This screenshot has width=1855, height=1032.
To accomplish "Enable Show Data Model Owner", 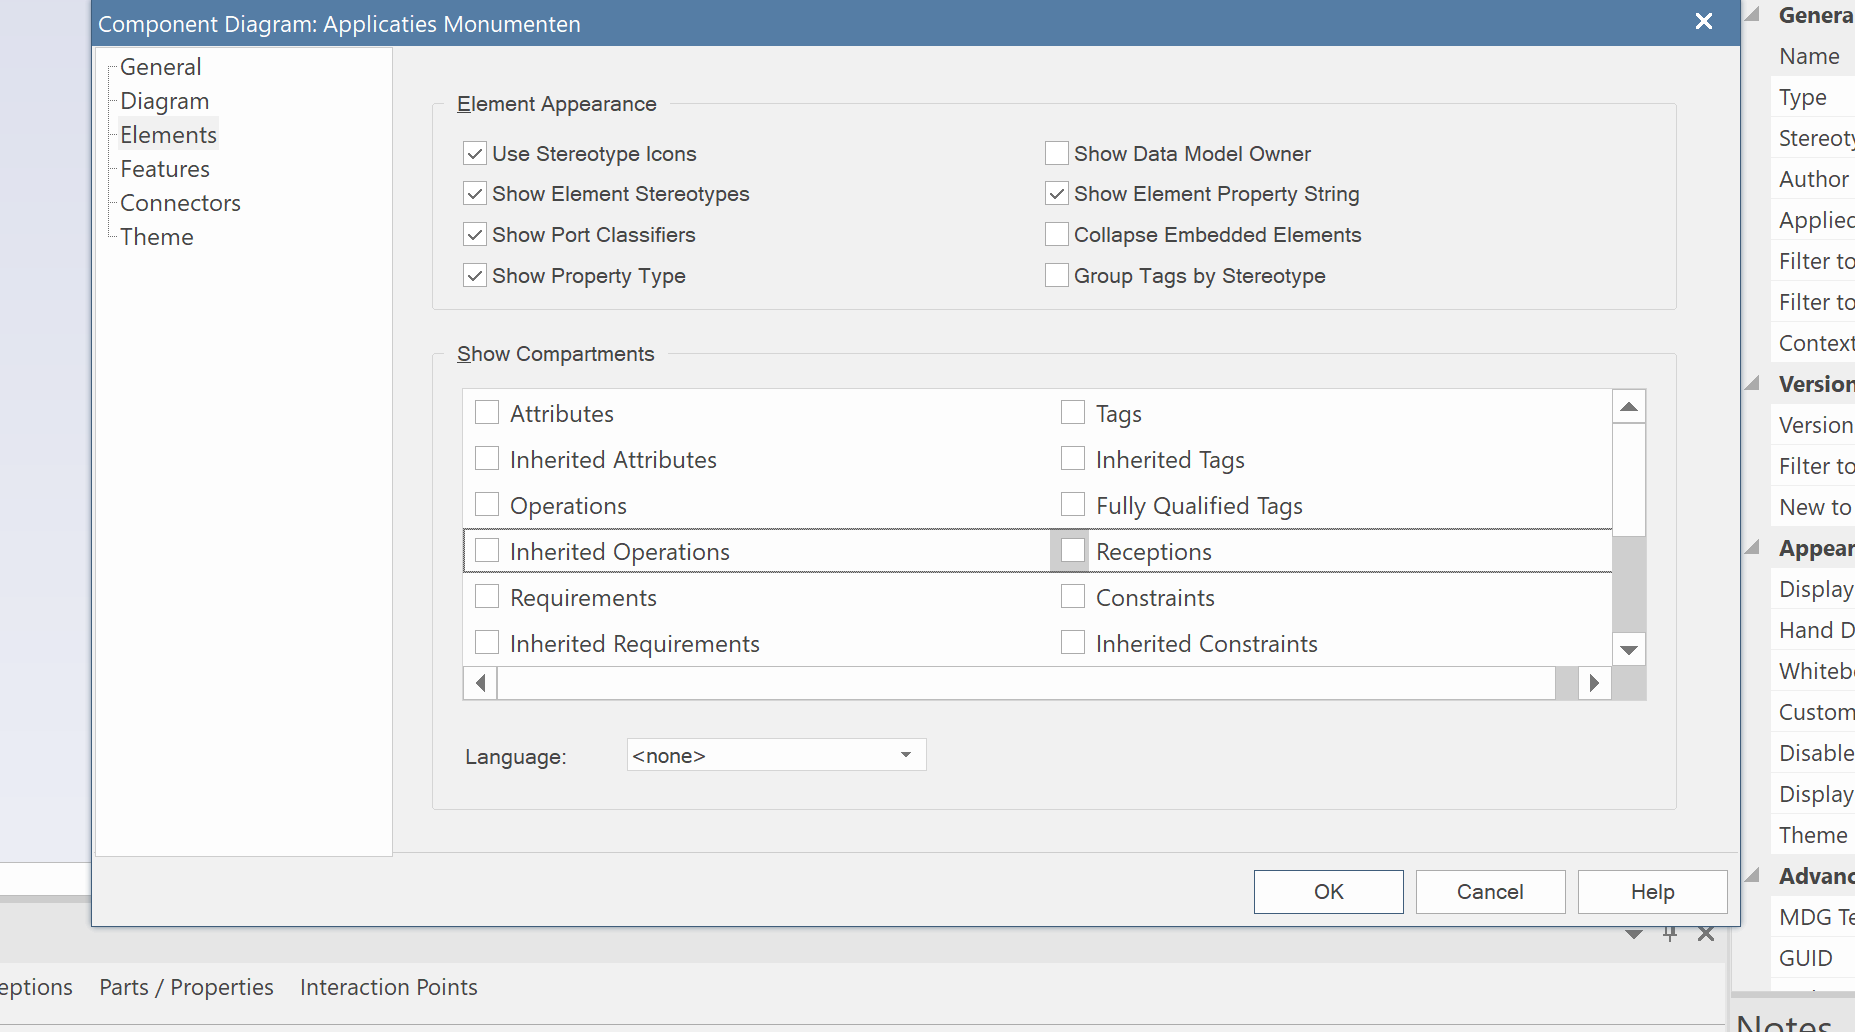I will pos(1057,153).
